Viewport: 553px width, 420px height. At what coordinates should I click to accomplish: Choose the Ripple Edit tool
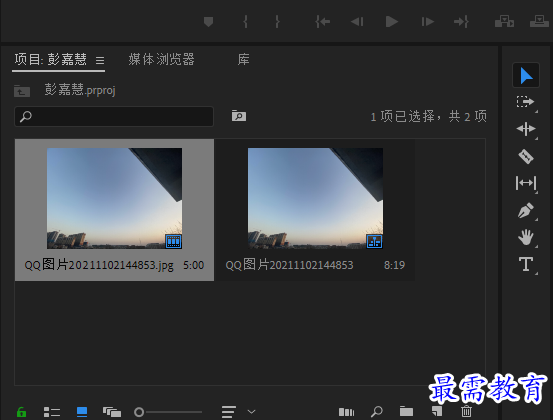tap(525, 129)
